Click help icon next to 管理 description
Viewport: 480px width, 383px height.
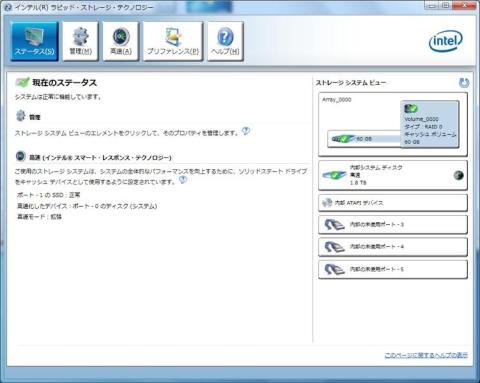tap(246, 131)
